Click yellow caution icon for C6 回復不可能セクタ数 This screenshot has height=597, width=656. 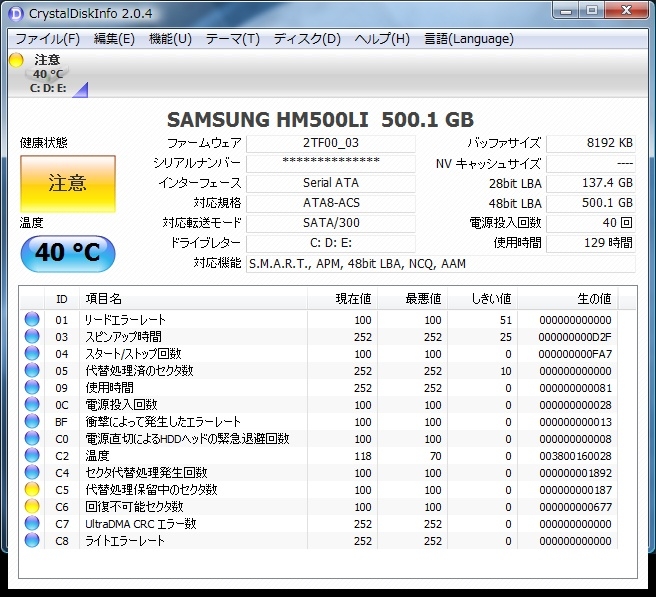click(32, 506)
